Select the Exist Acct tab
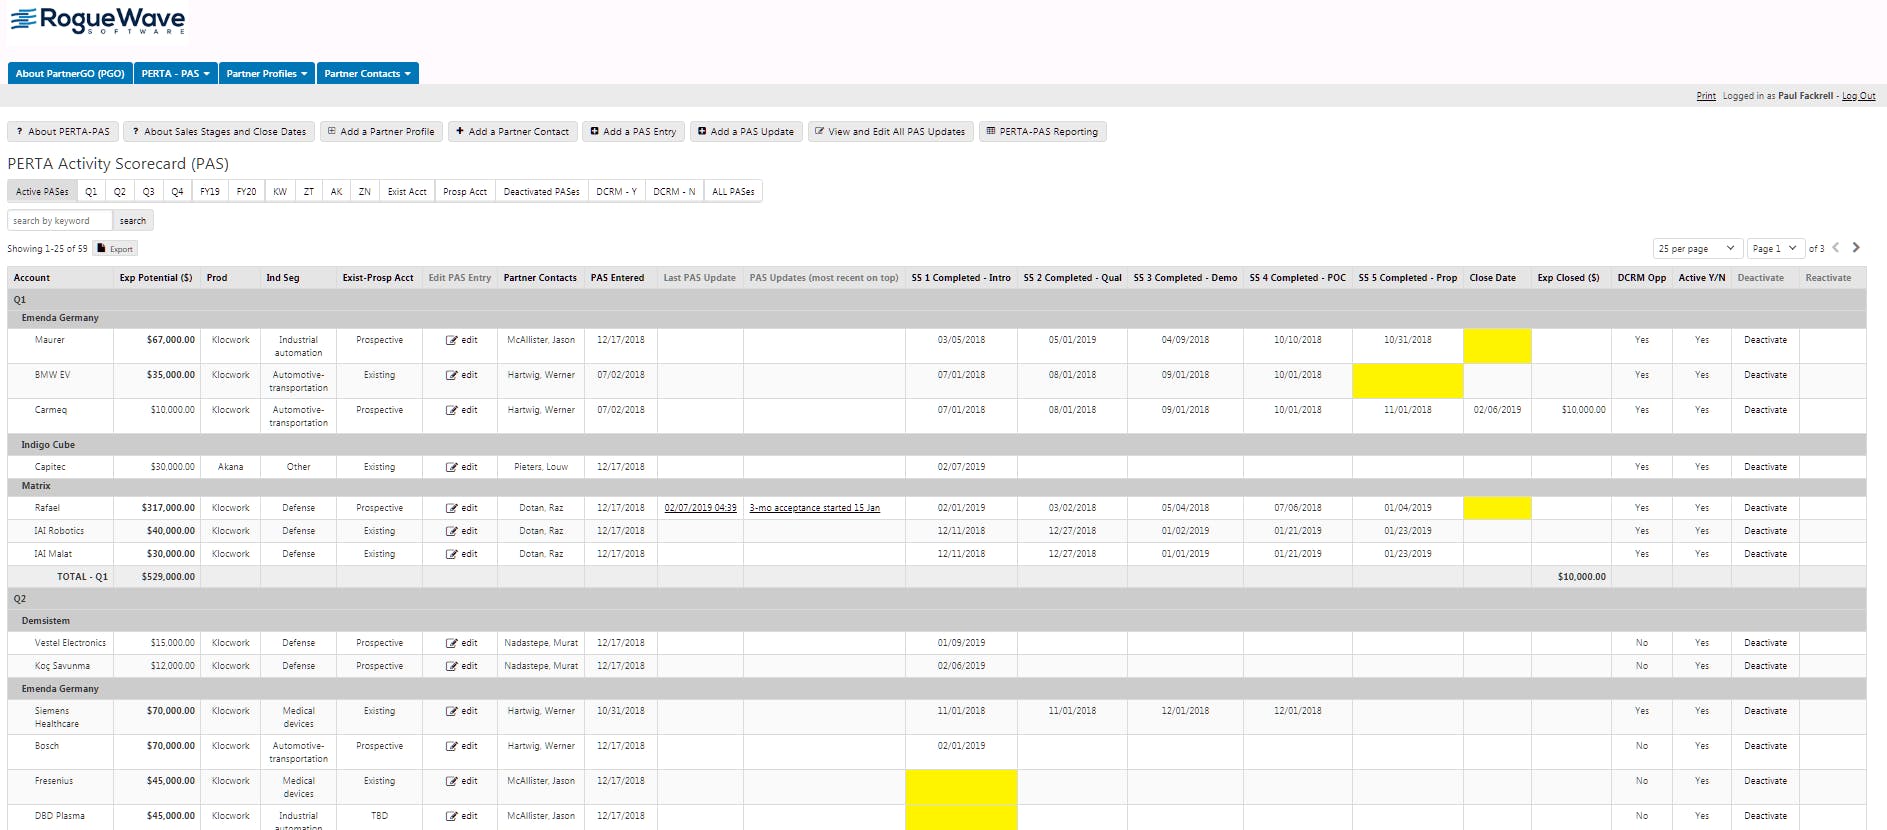The width and height of the screenshot is (1887, 830). pos(407,191)
